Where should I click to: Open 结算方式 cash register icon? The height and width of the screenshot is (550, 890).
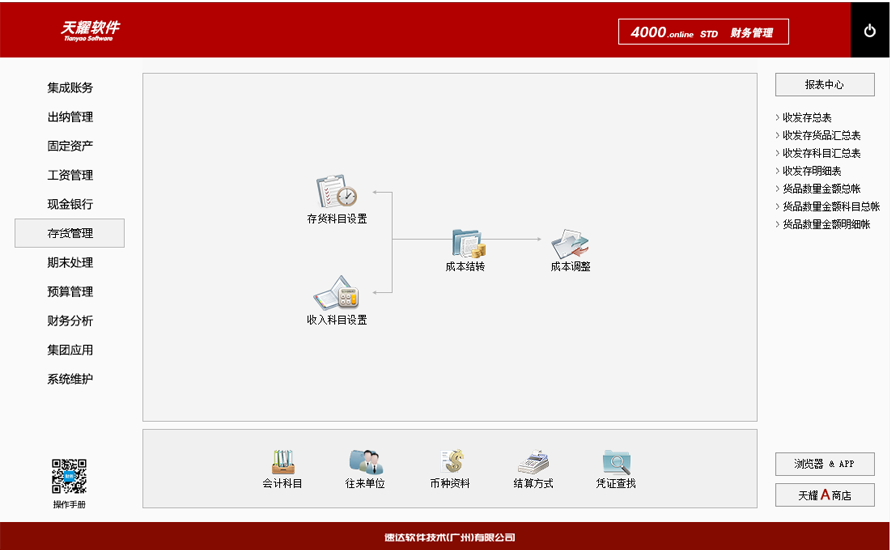coord(534,461)
